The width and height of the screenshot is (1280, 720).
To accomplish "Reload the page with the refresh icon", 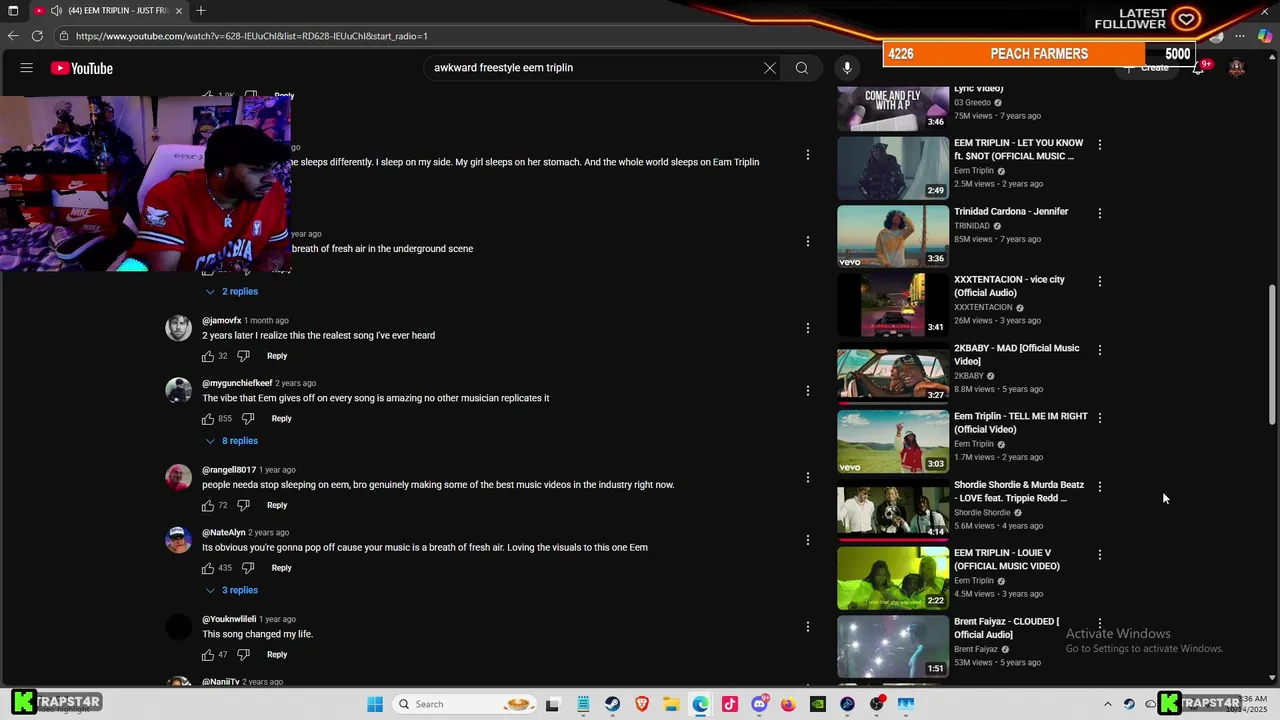I will [37, 36].
